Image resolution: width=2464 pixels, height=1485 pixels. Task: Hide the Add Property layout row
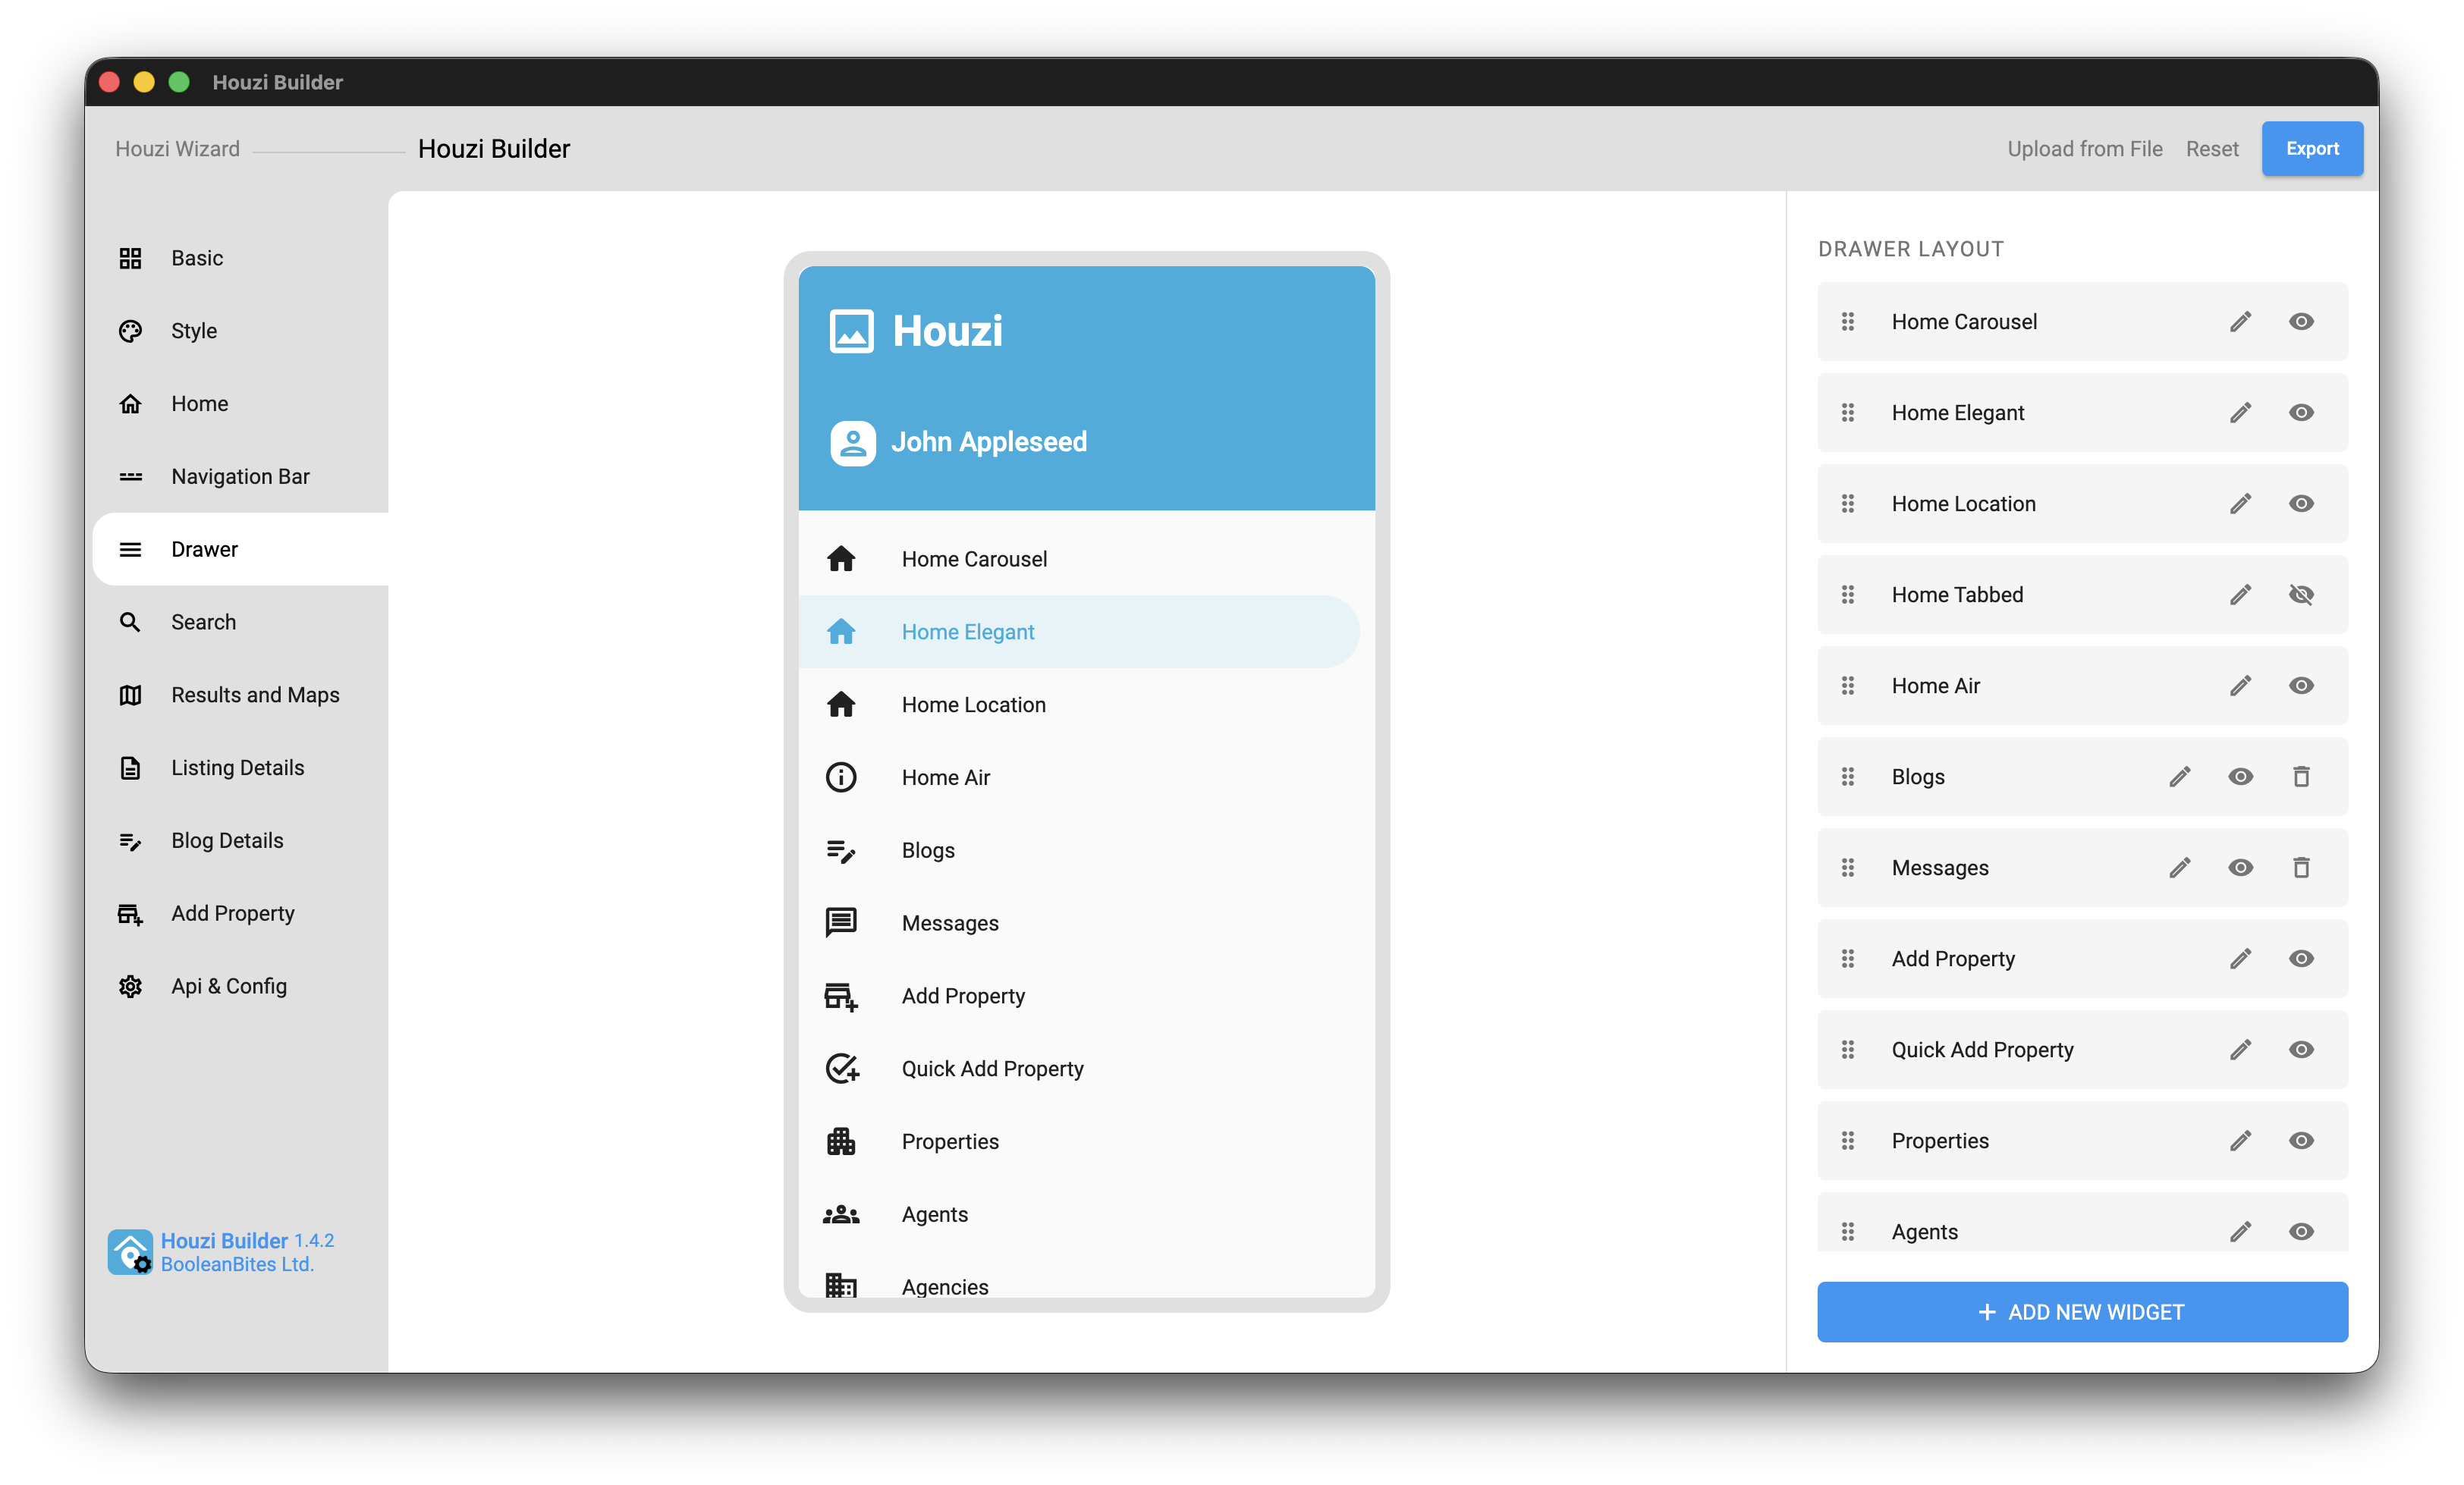coord(2301,958)
